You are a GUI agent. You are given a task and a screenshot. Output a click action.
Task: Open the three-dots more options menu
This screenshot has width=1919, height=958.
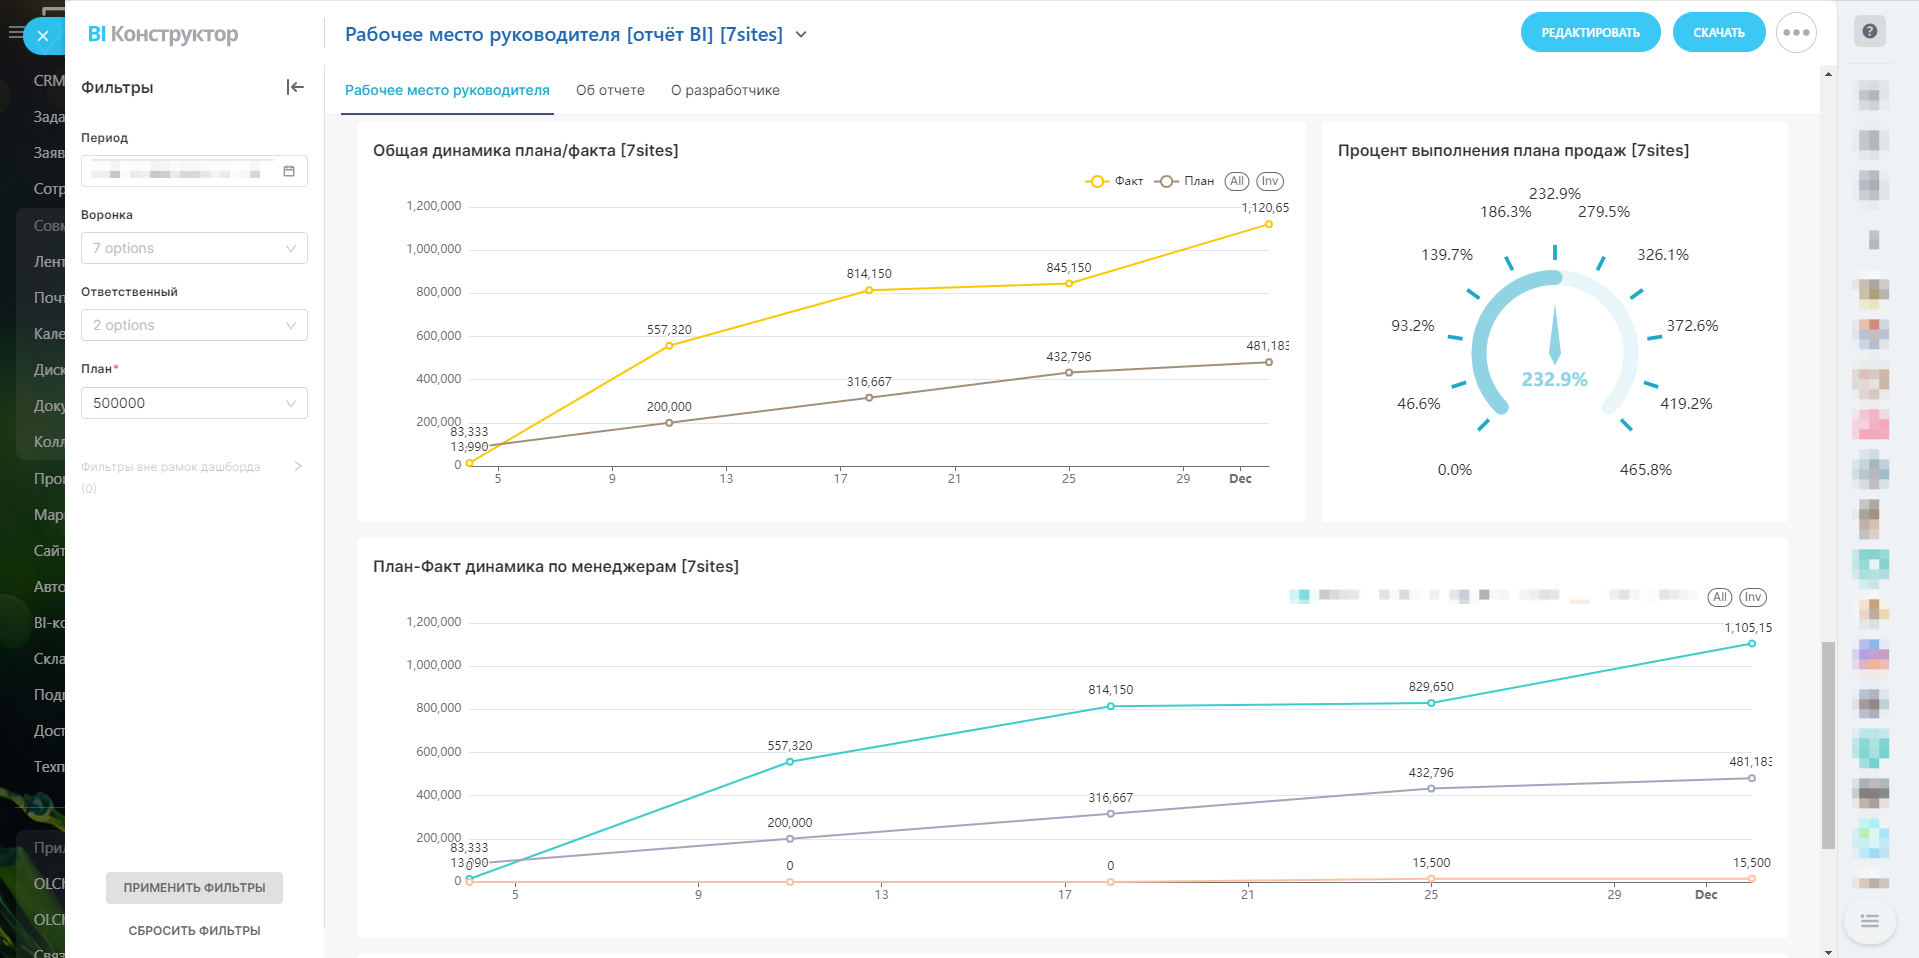click(1796, 32)
